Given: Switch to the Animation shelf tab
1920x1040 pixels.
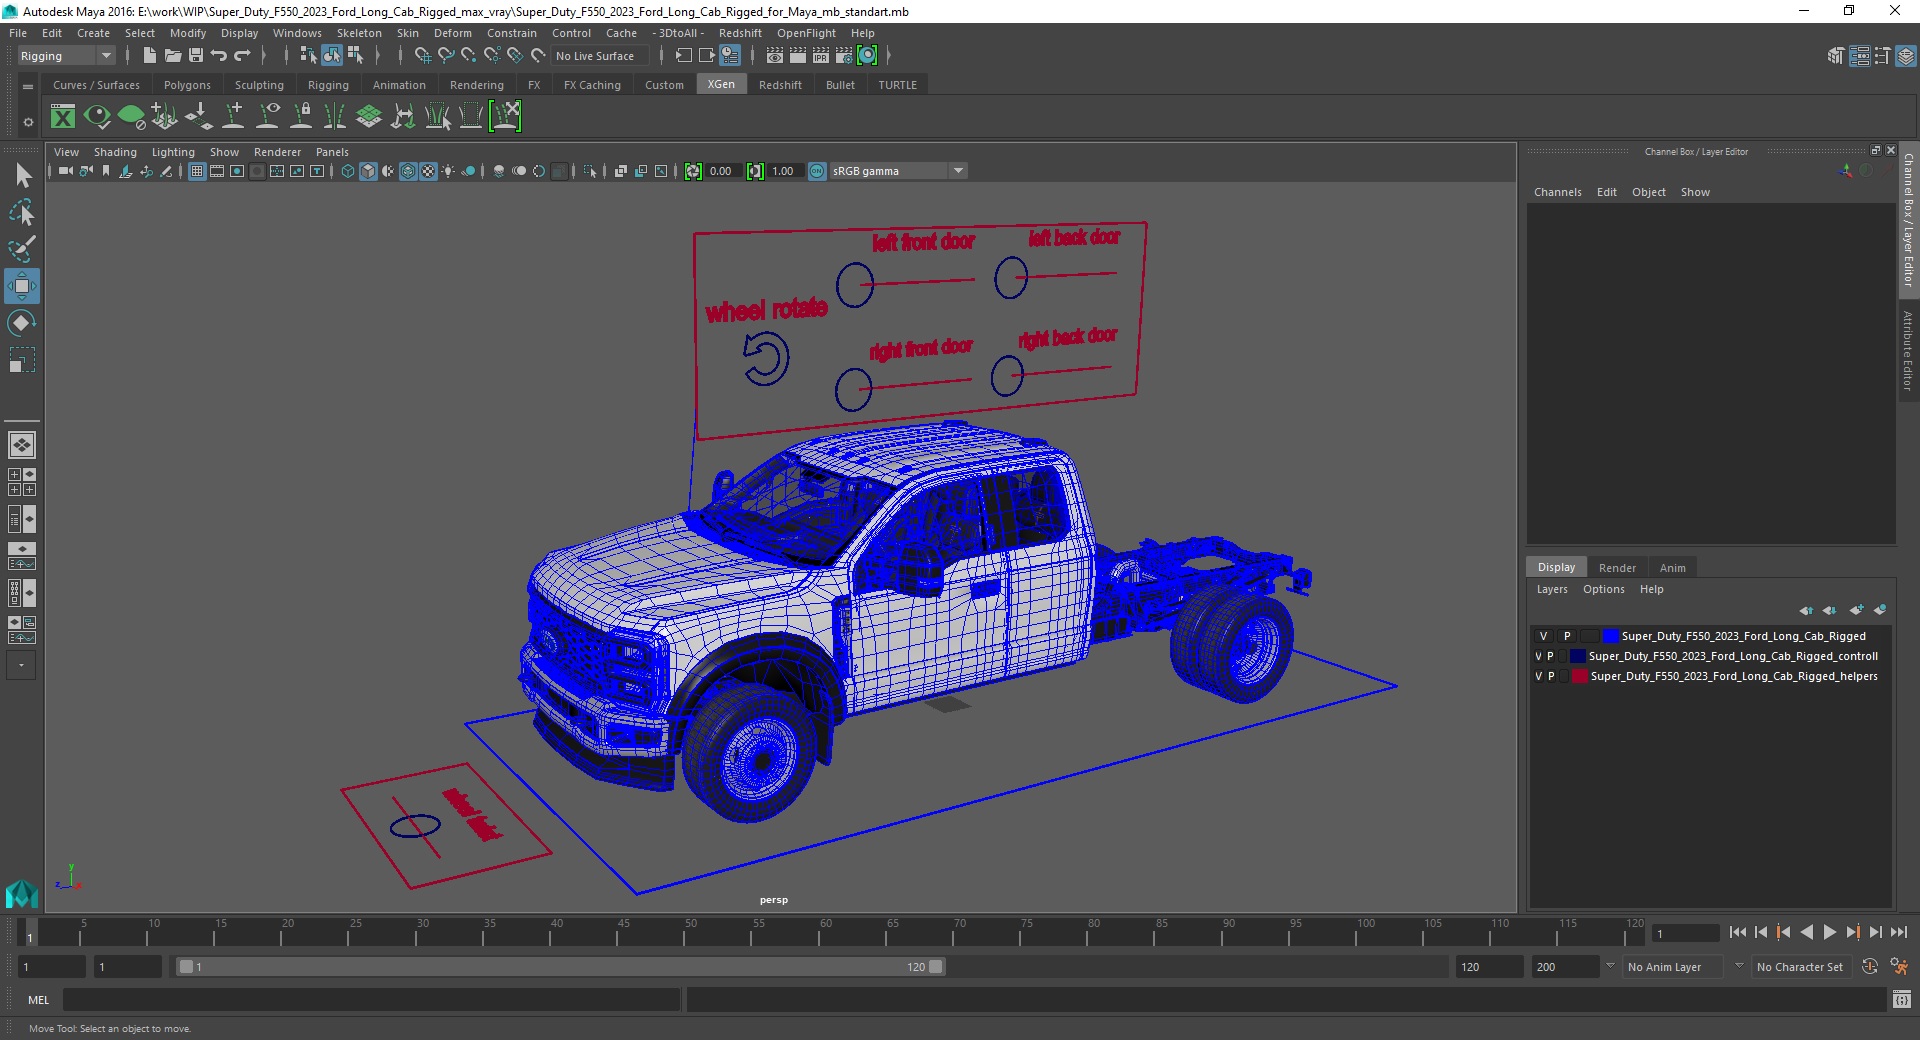Looking at the screenshot, I should point(399,85).
